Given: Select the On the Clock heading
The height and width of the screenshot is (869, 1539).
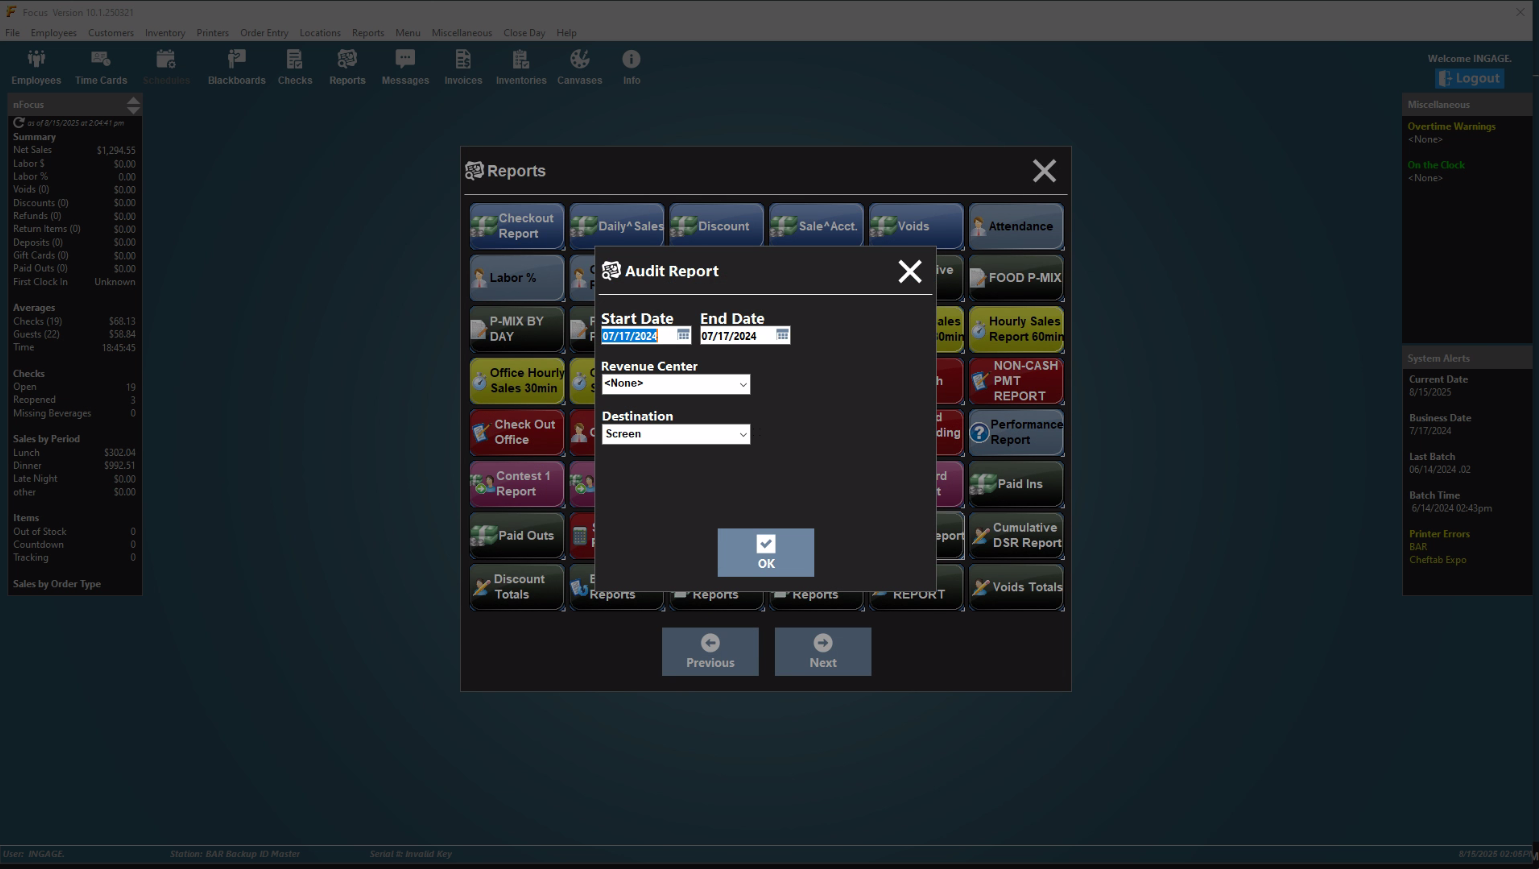Looking at the screenshot, I should point(1436,165).
